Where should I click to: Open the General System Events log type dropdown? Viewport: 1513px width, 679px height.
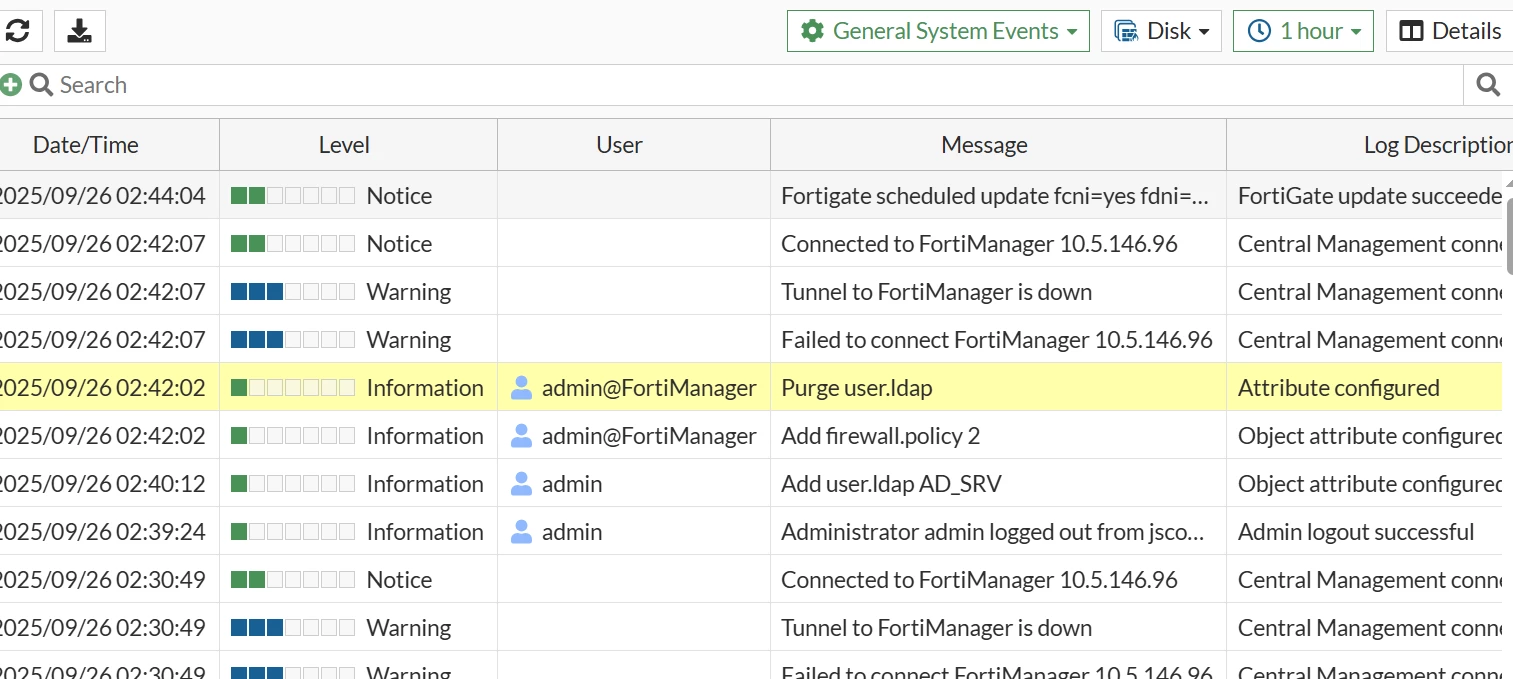tap(938, 31)
